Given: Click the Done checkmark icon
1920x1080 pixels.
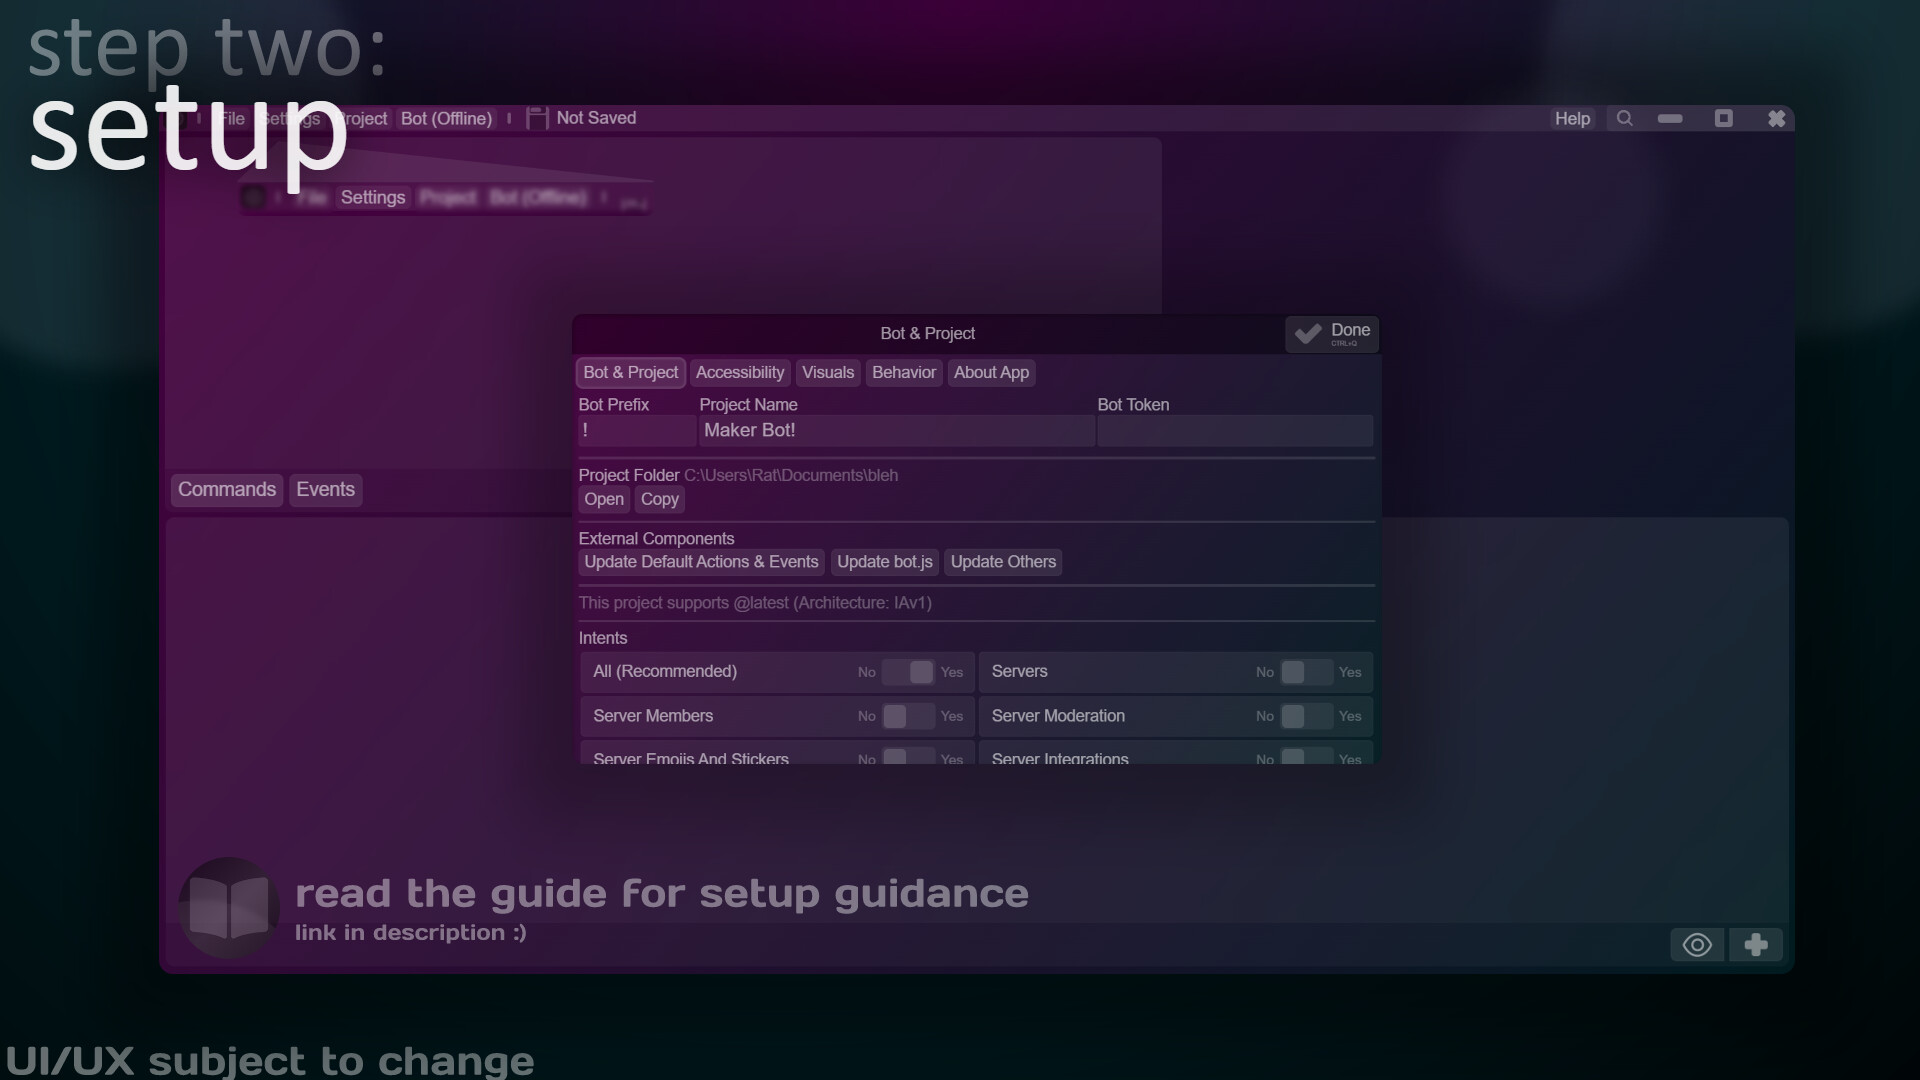Looking at the screenshot, I should point(1308,333).
